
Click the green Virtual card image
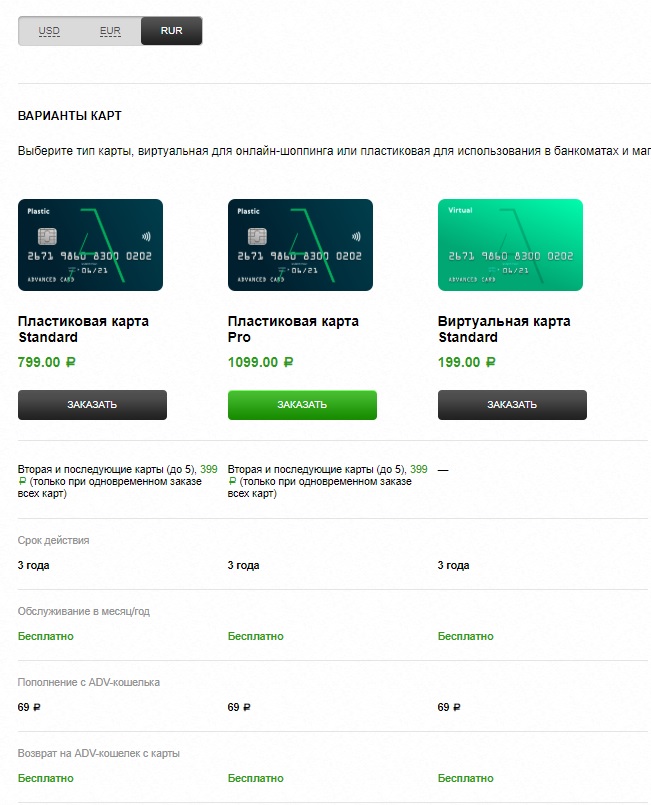[x=510, y=245]
